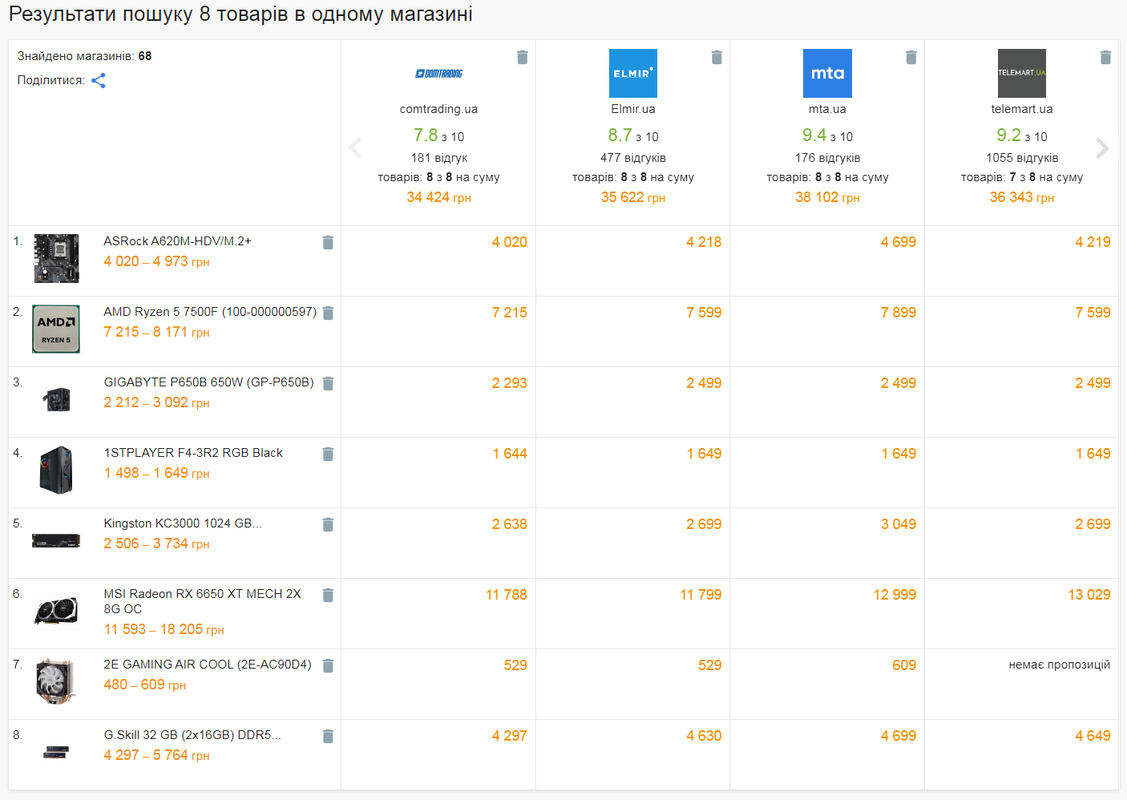Open AMD Ryzen 5 processor thumbnail
The image size is (1127, 800).
(56, 328)
